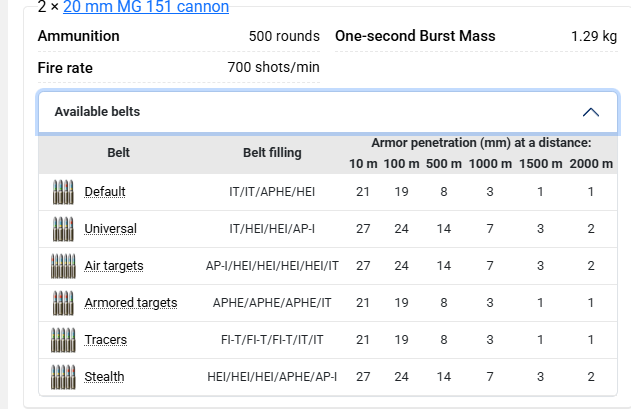The image size is (631, 409).
Task: Click the Tracers belt ammo icon
Action: point(63,339)
